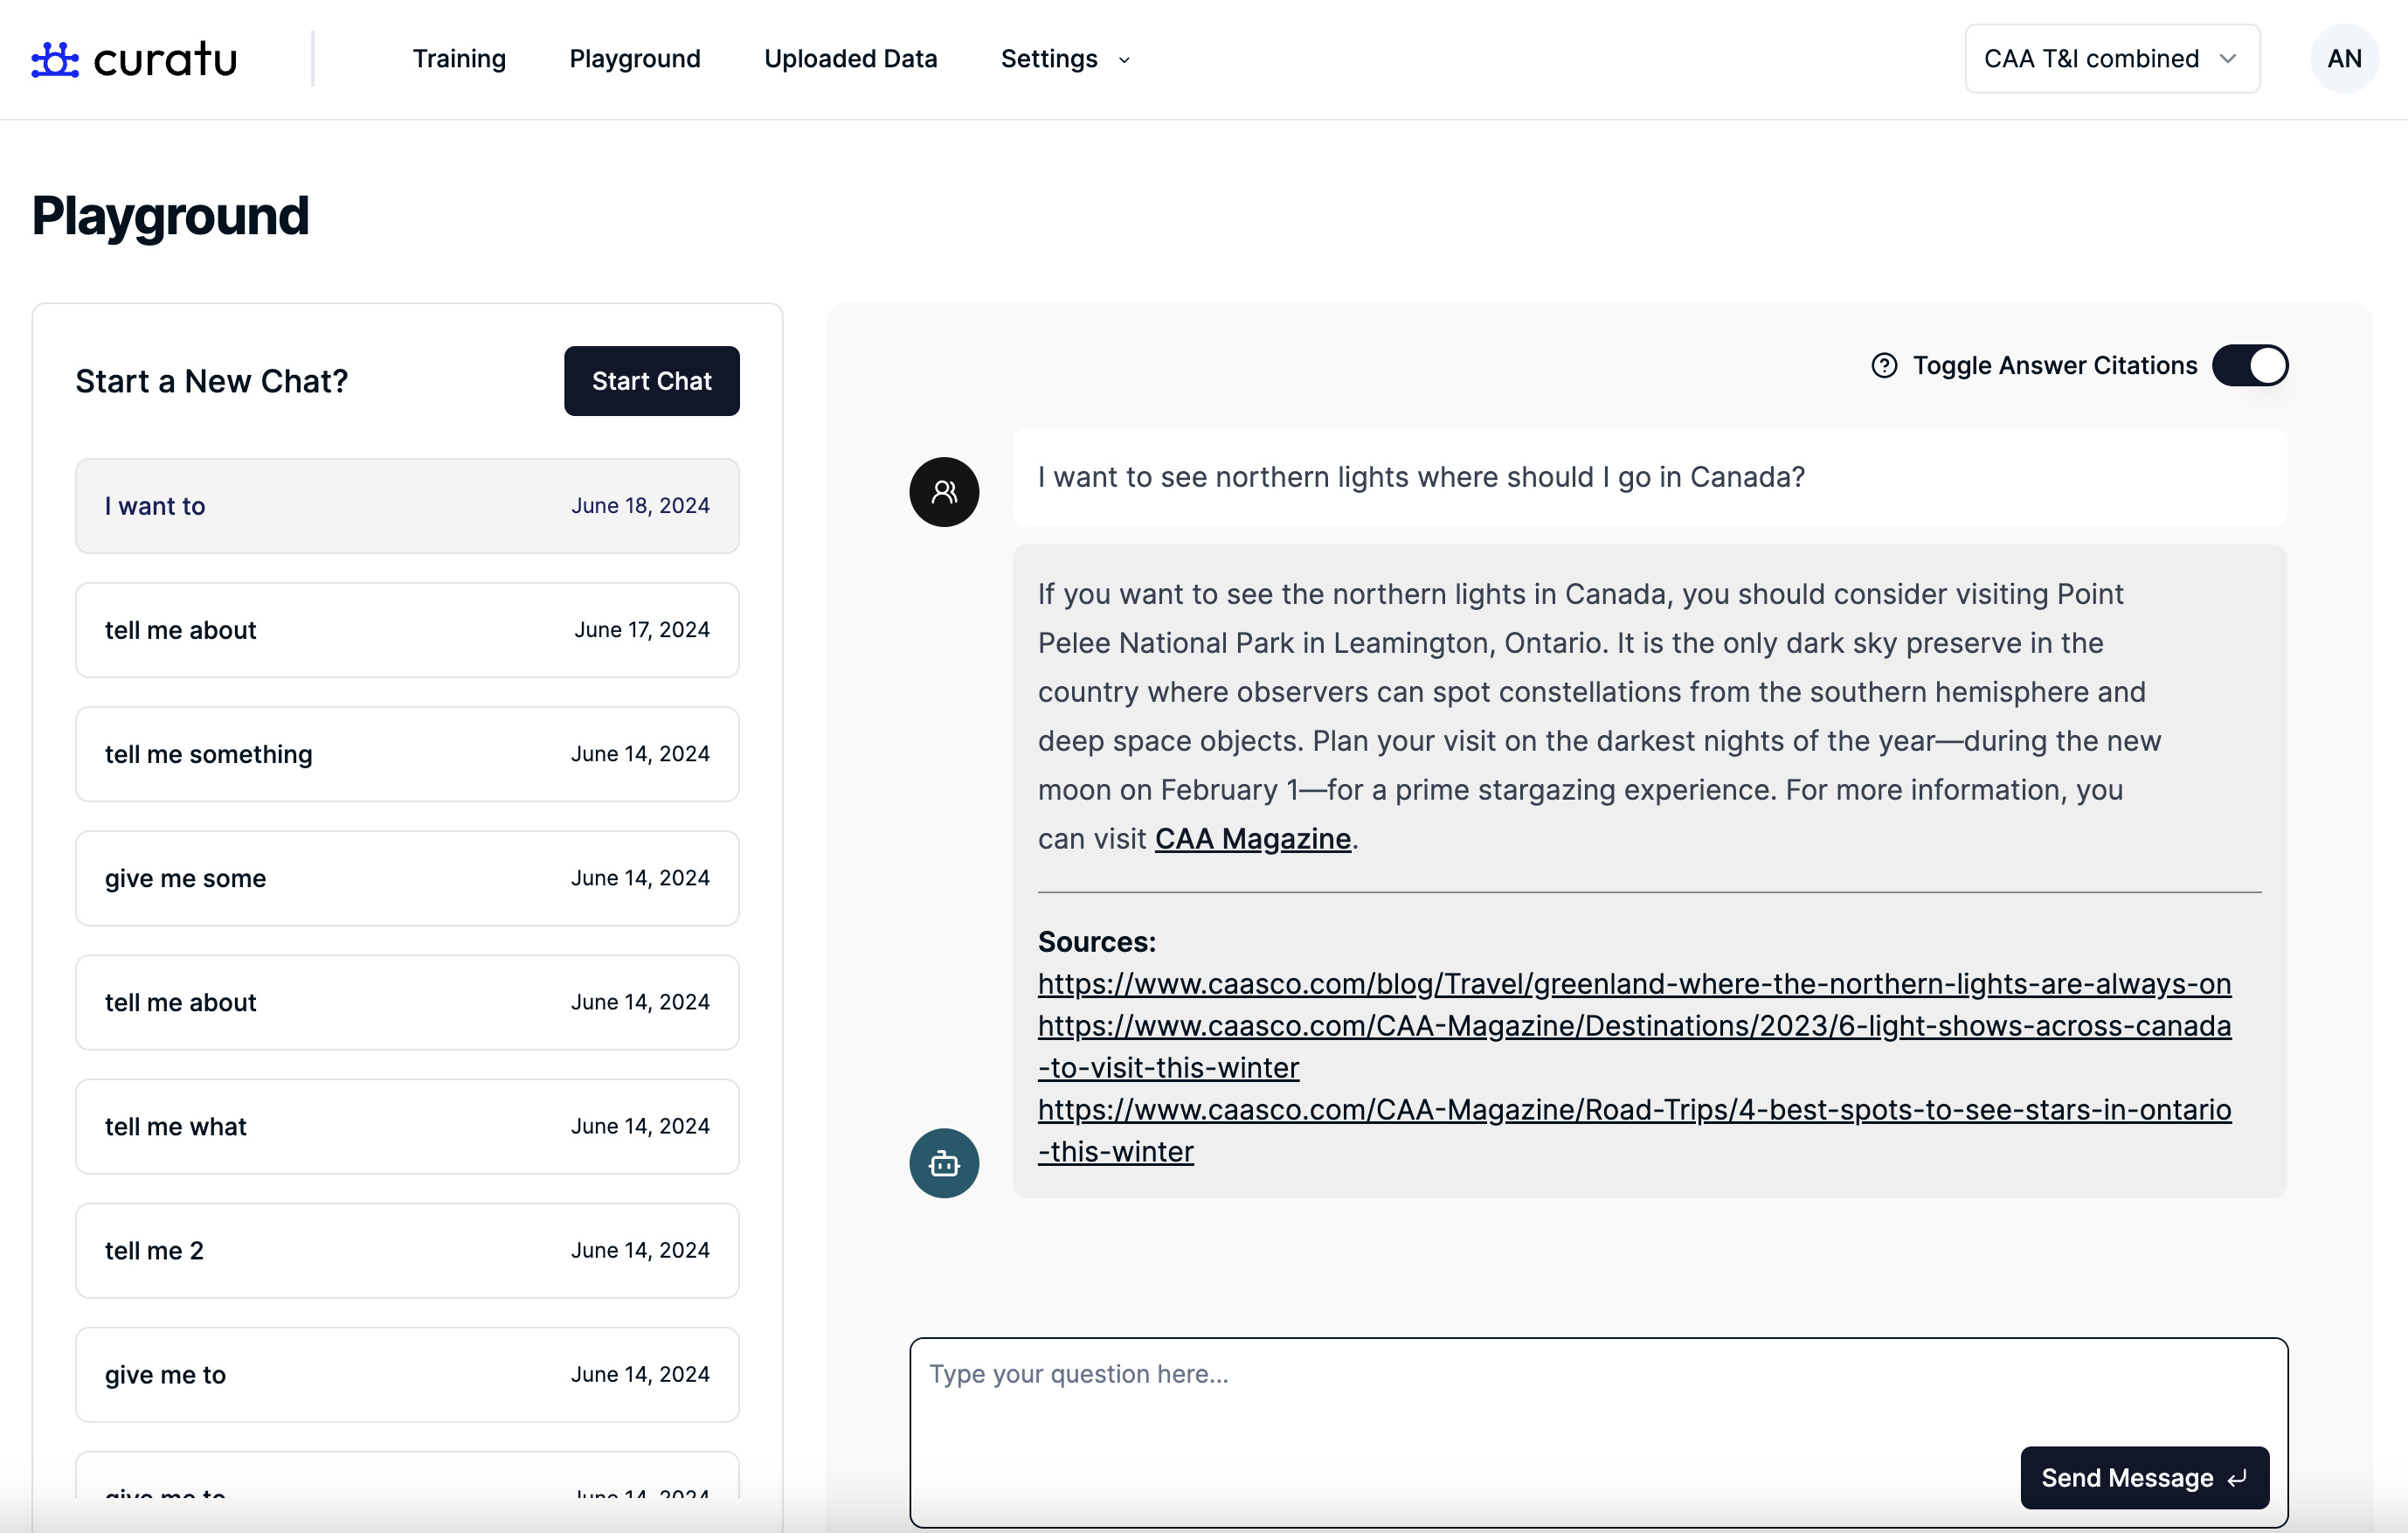Click the bot avatar icon in chat
The image size is (2408, 1533).
coord(943,1163)
